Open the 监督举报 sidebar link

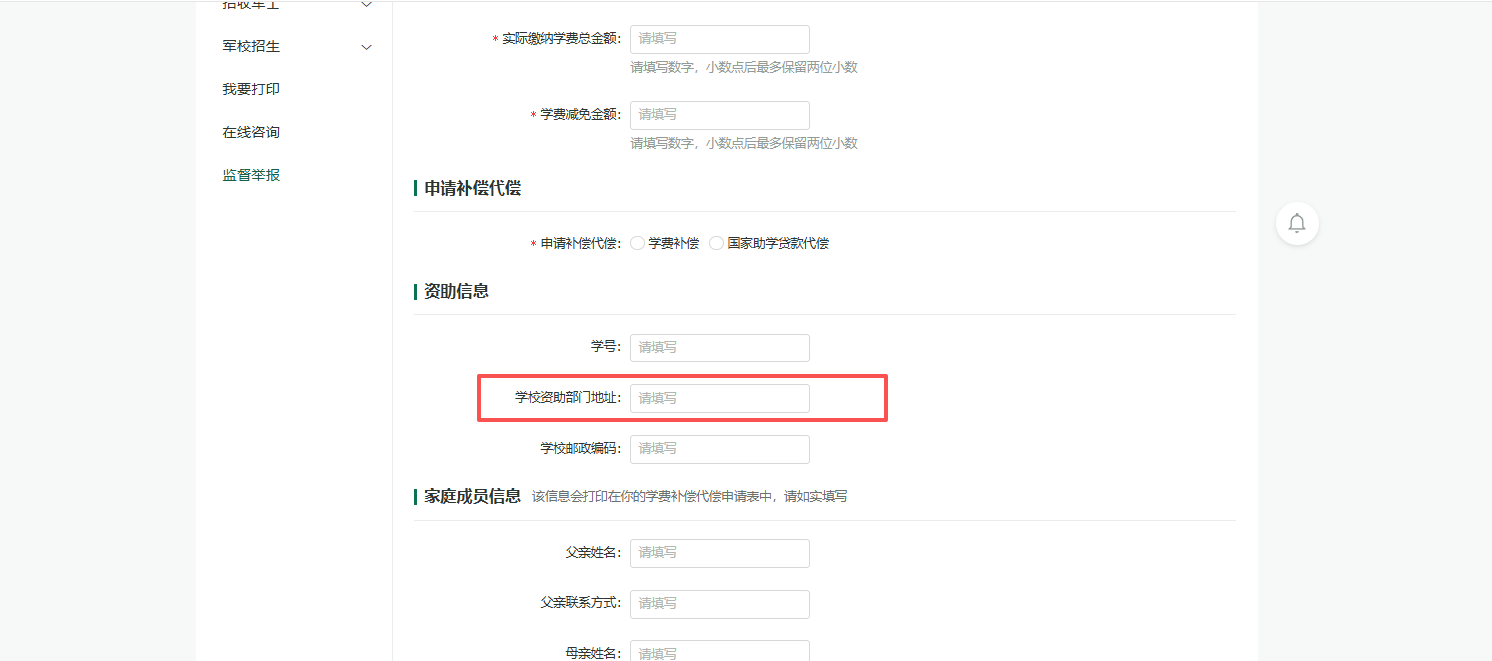(x=251, y=175)
